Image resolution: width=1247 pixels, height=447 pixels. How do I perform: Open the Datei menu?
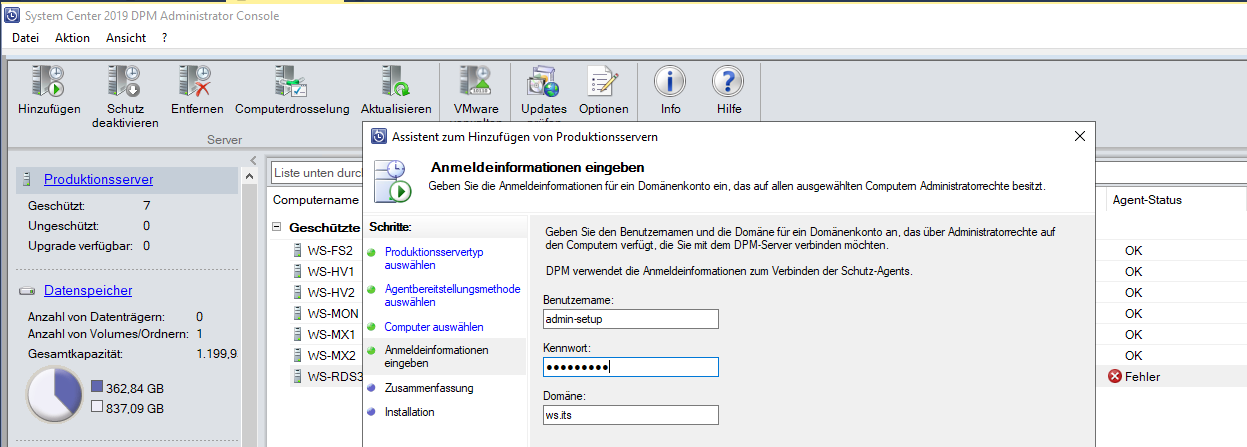(25, 38)
